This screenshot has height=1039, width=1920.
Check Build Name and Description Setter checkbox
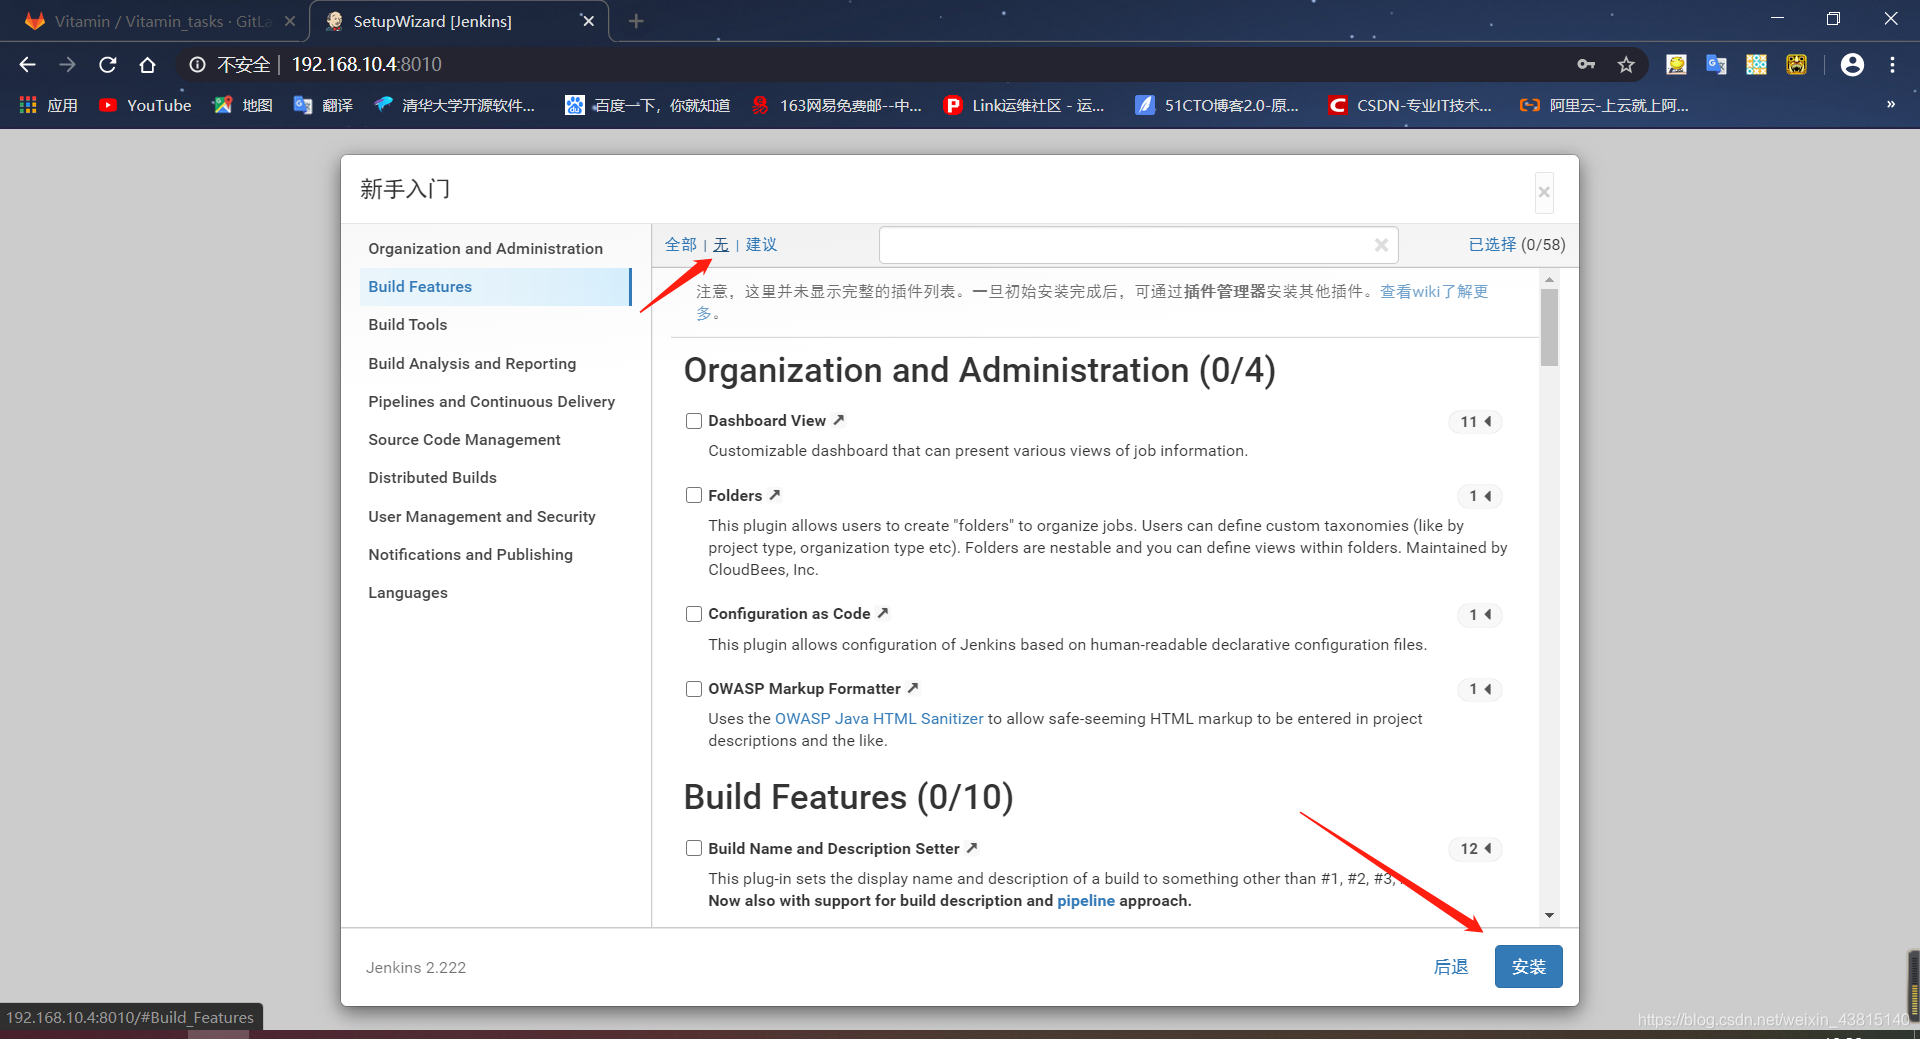coord(694,848)
